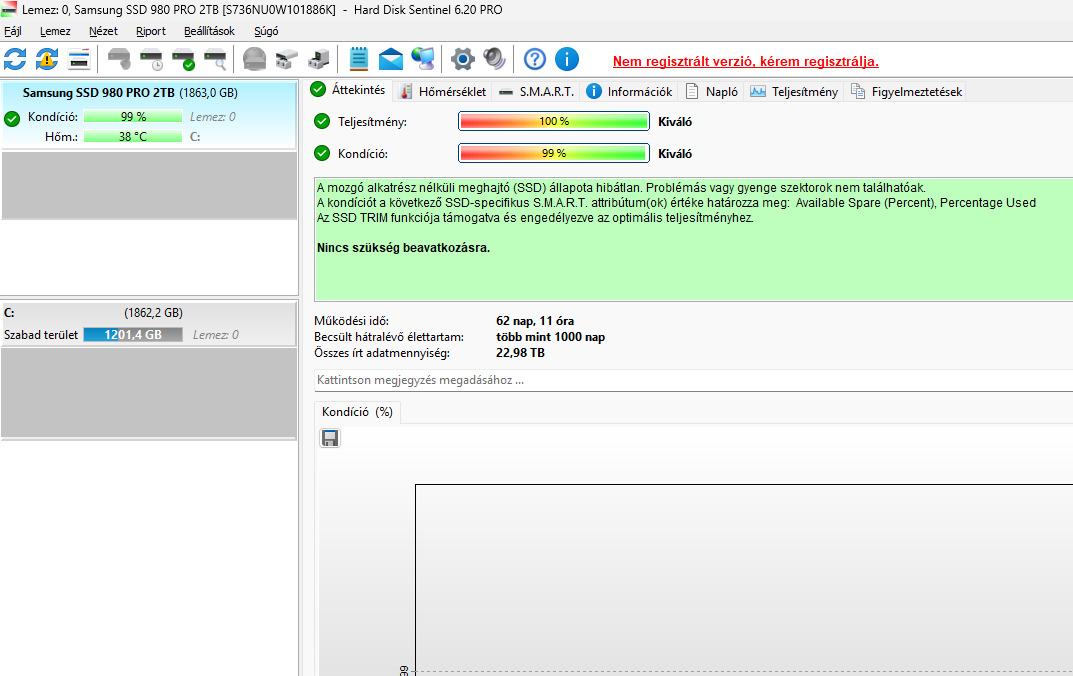Viewport: 1073px width, 676px height.
Task: Click the blue envelope e-mail icon
Action: (x=391, y=60)
